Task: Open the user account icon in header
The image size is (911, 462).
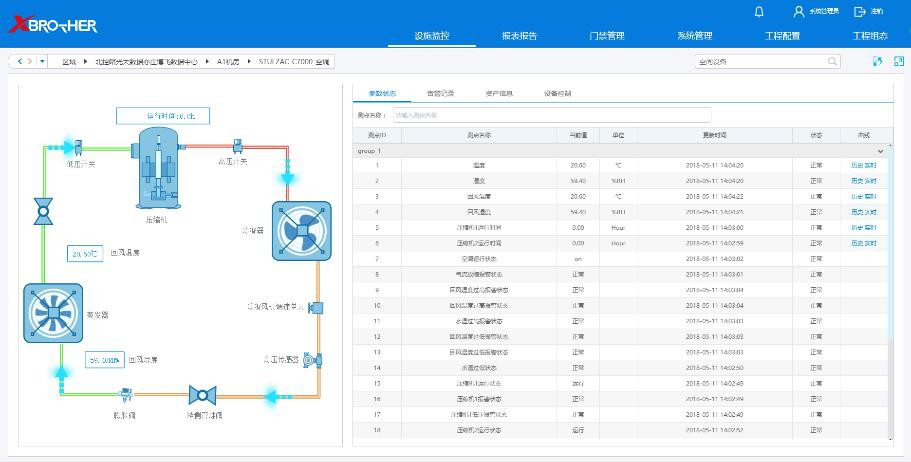Action: pyautogui.click(x=798, y=12)
